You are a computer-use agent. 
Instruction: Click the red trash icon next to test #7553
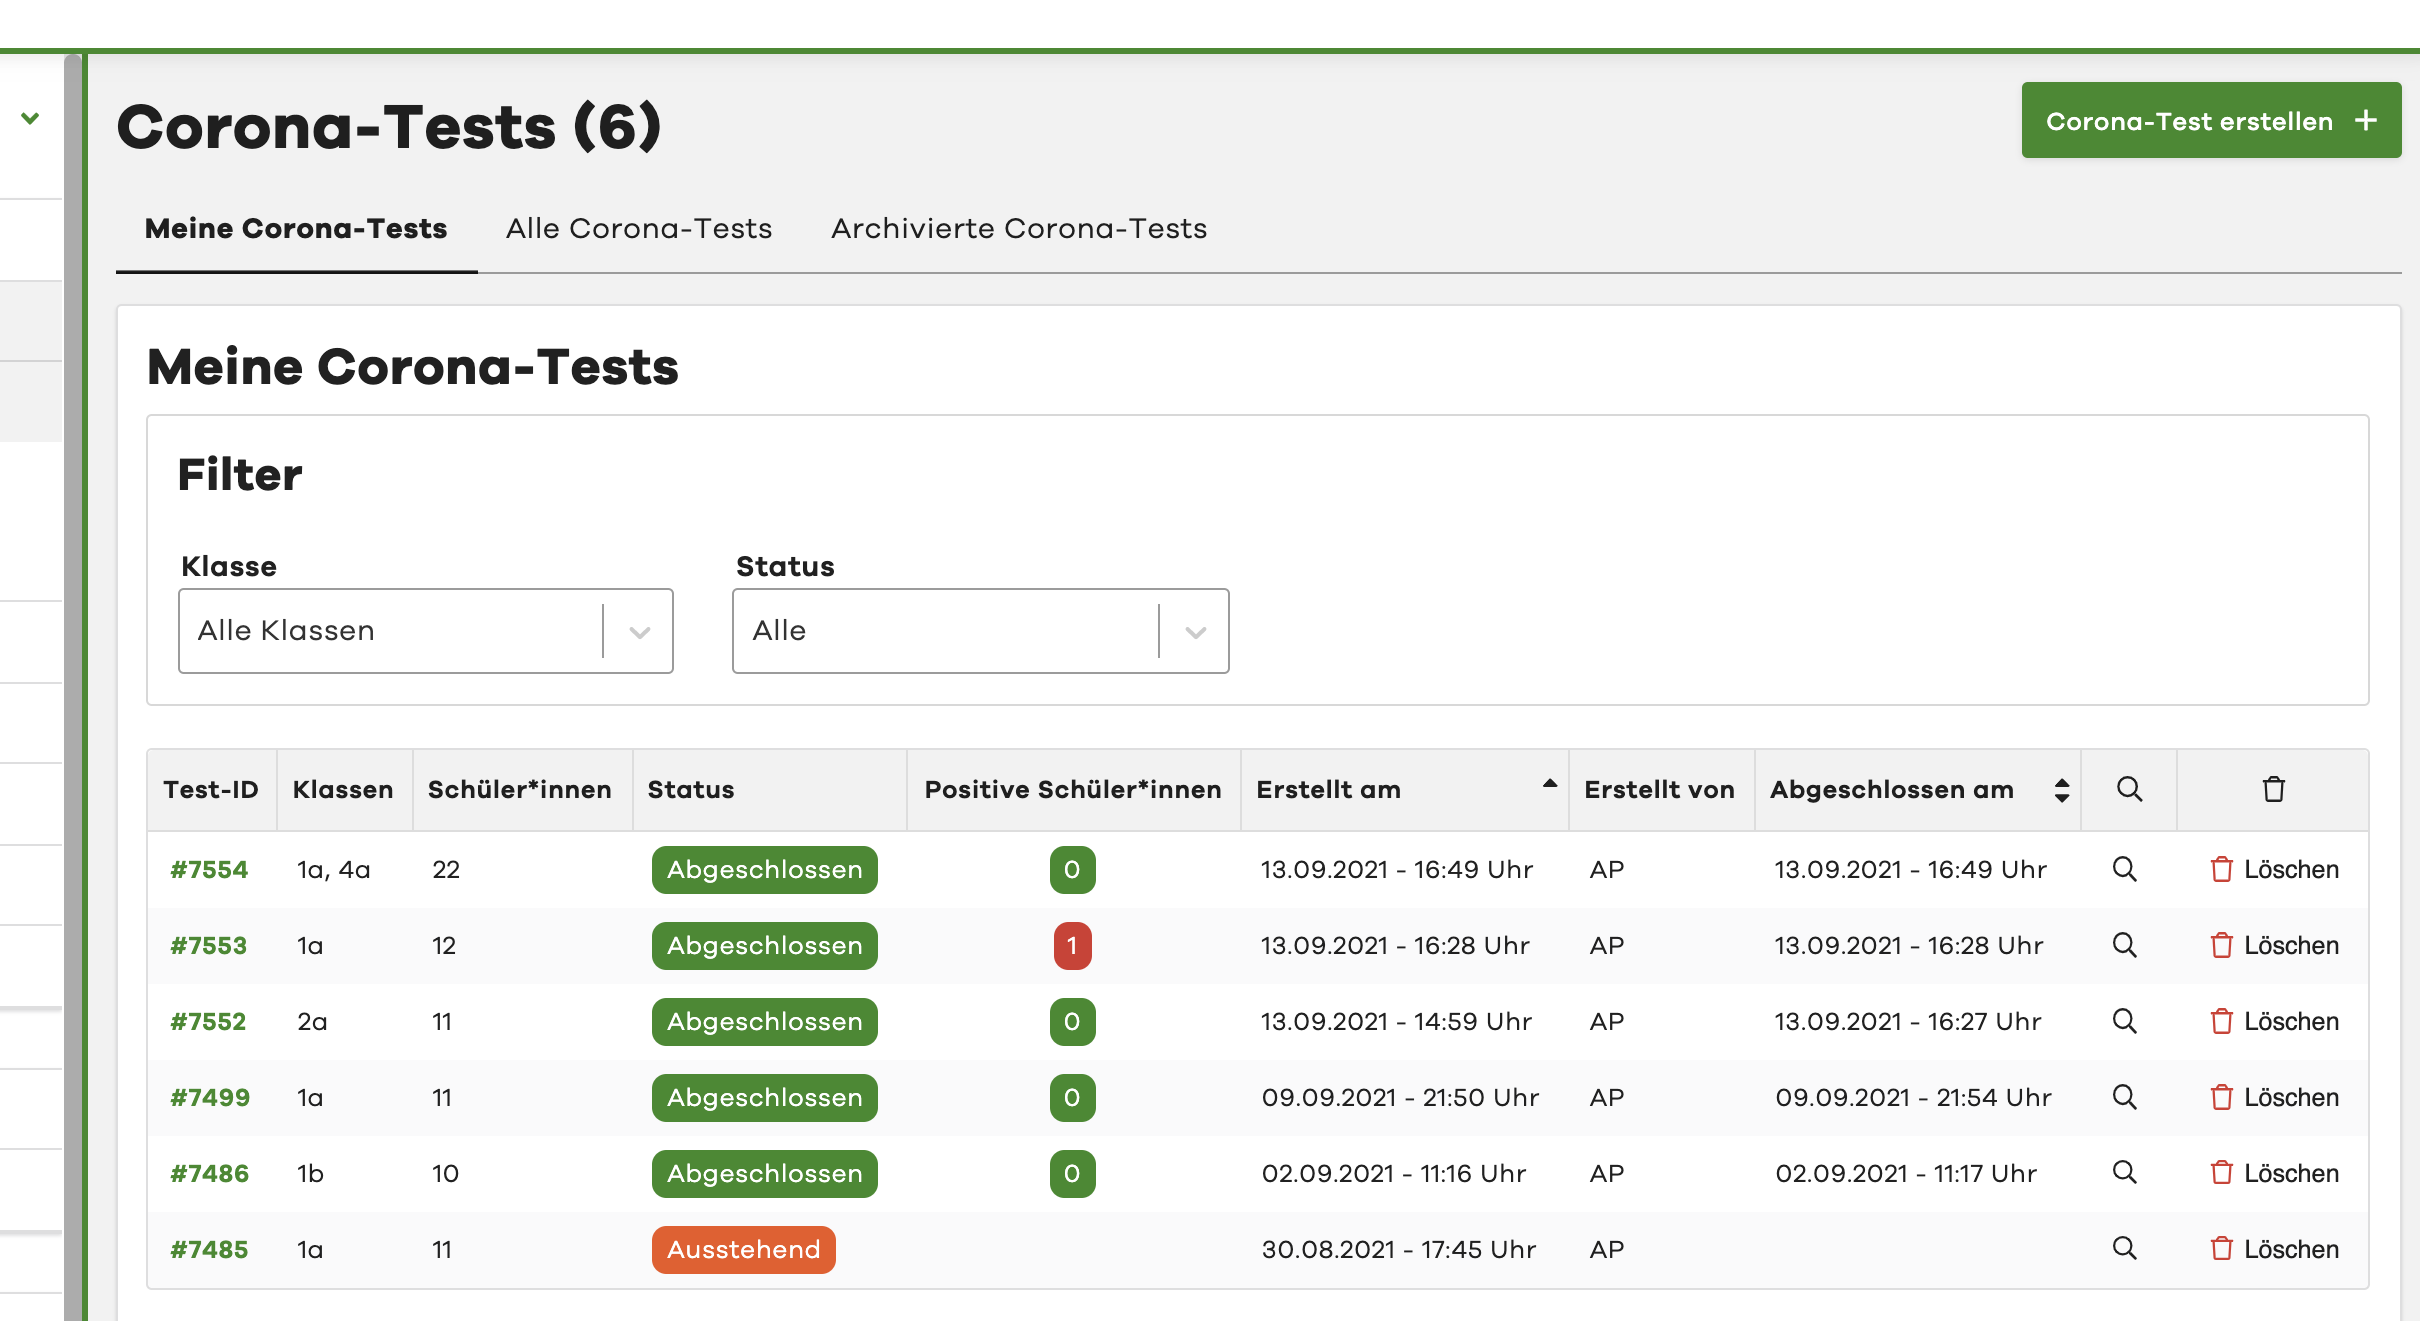[2221, 945]
